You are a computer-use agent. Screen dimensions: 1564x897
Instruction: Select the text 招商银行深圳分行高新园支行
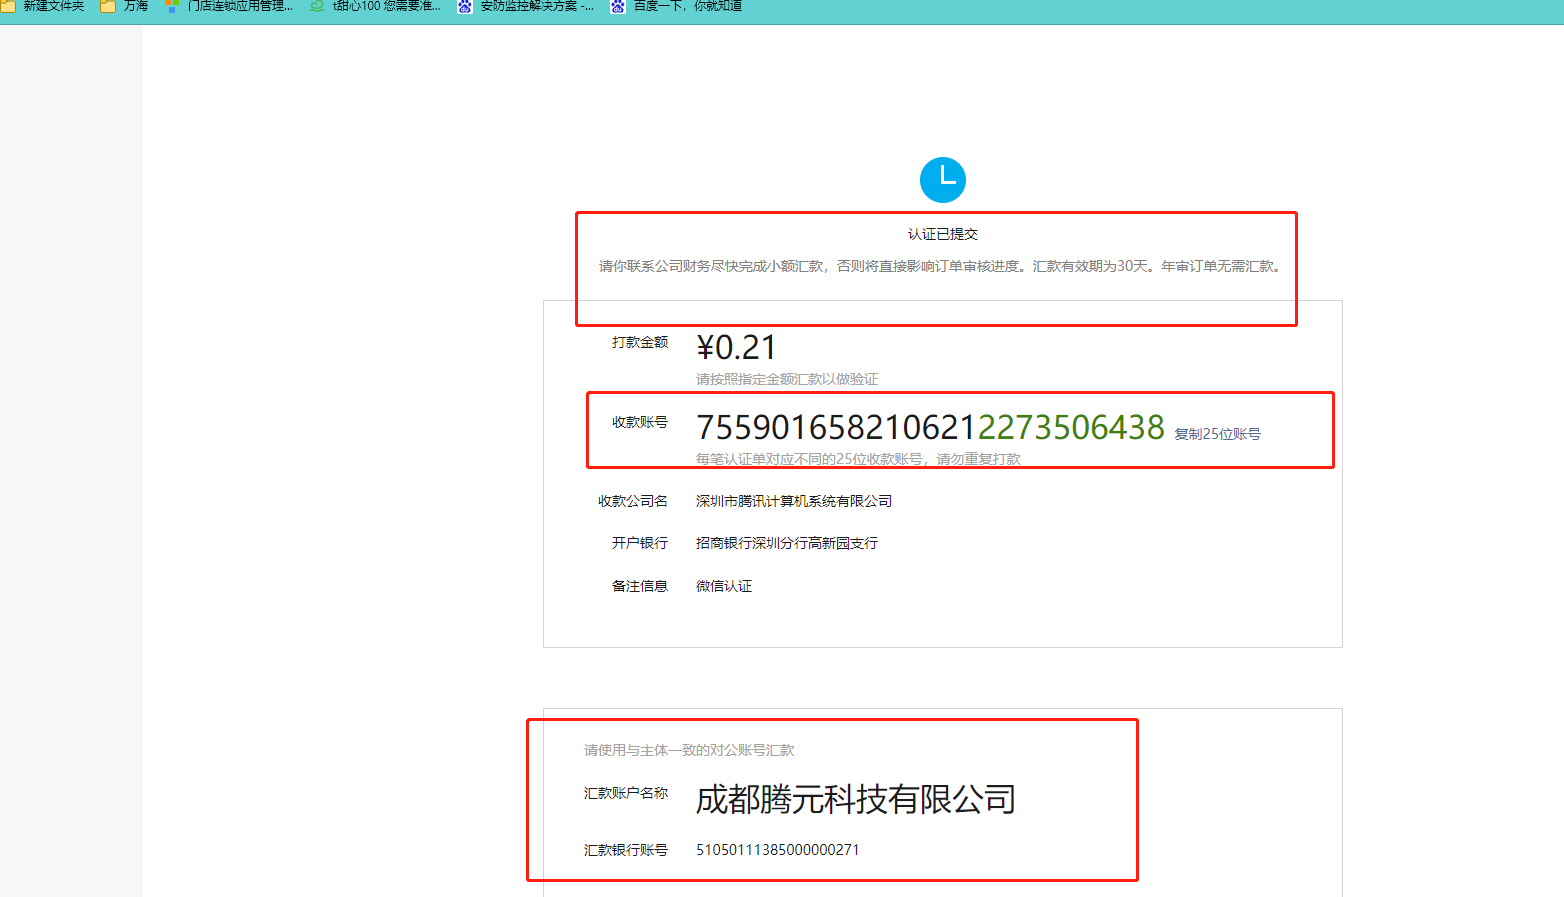coord(787,543)
